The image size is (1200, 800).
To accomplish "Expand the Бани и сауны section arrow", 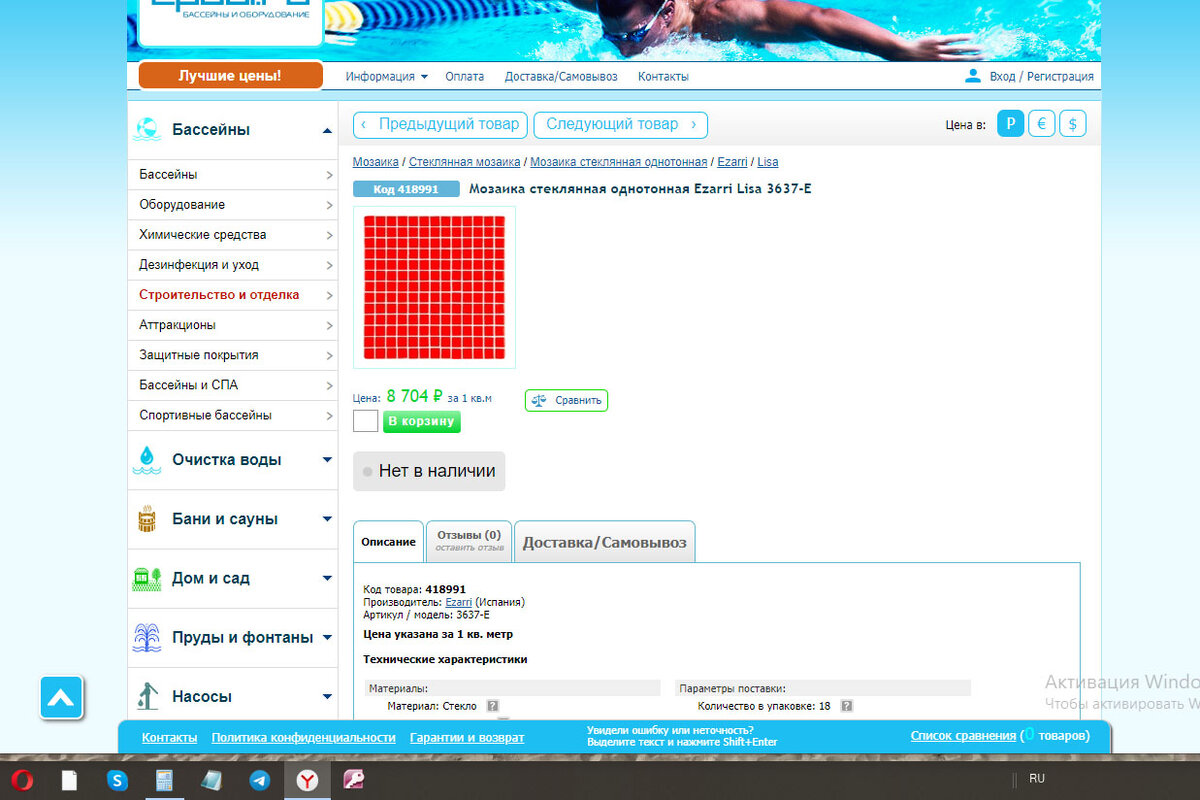I will 327,519.
